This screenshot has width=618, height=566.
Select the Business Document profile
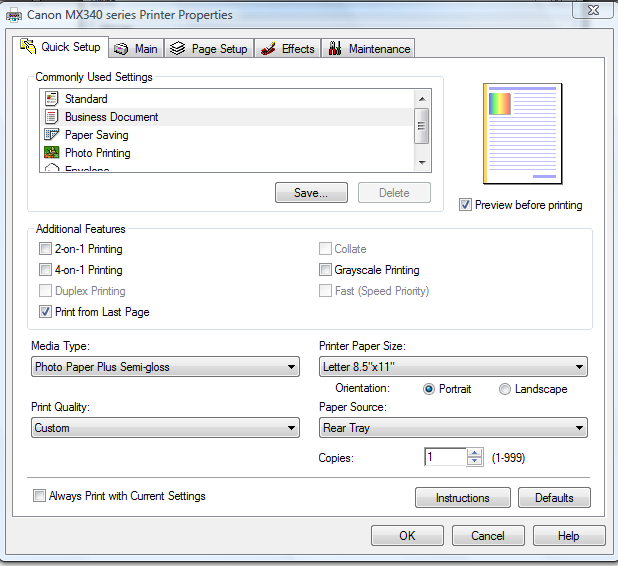click(x=227, y=117)
